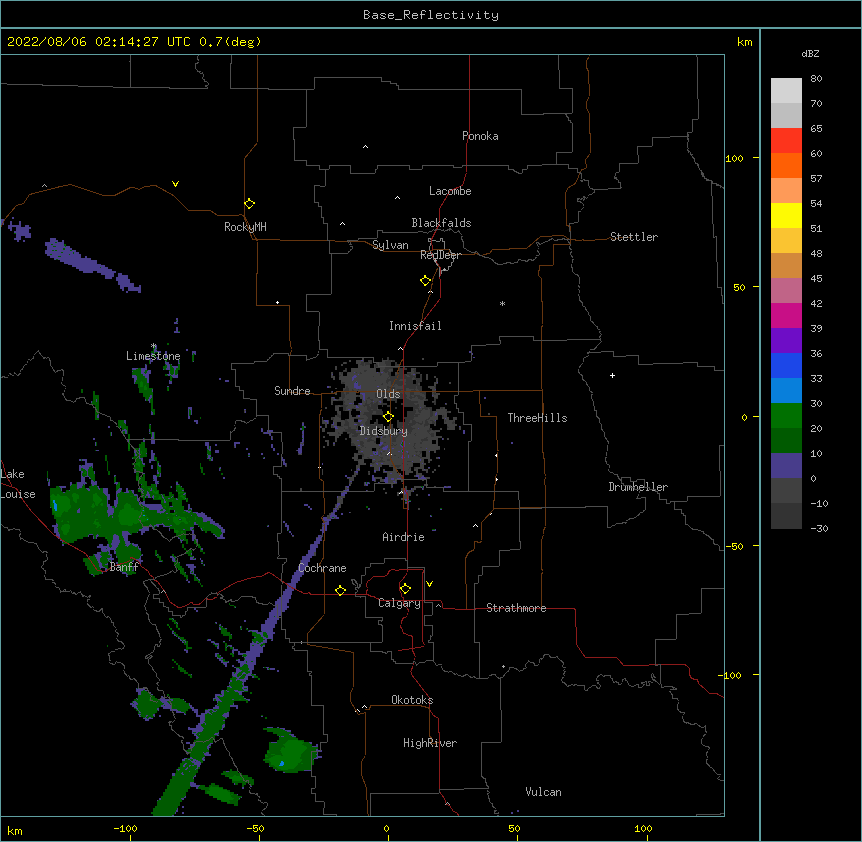Click the Sundre city label

click(x=292, y=391)
